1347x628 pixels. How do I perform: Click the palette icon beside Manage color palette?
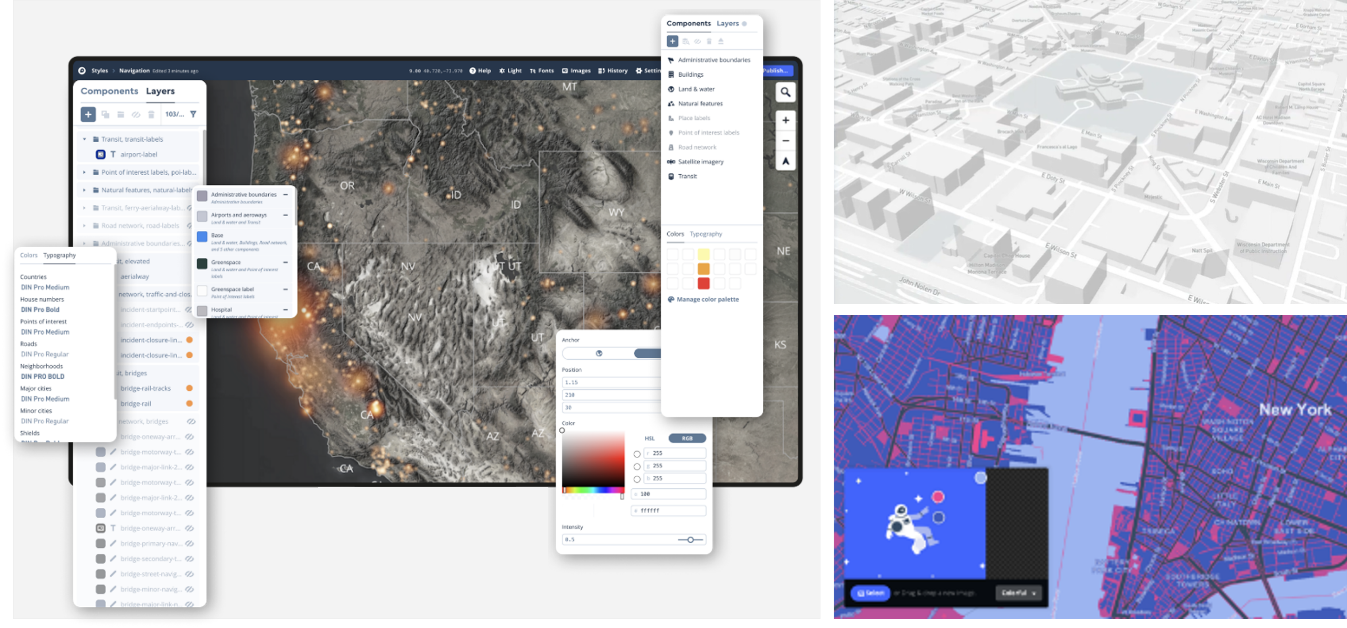coord(671,299)
